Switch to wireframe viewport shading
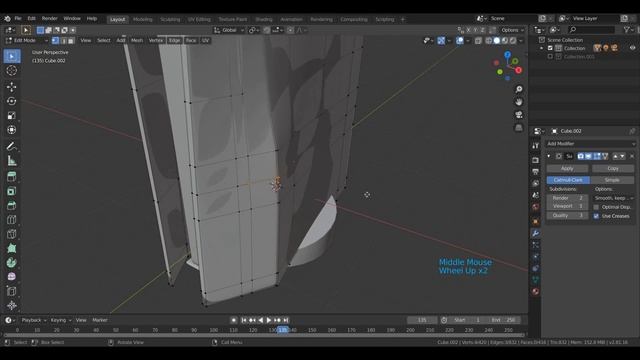 tap(489, 40)
